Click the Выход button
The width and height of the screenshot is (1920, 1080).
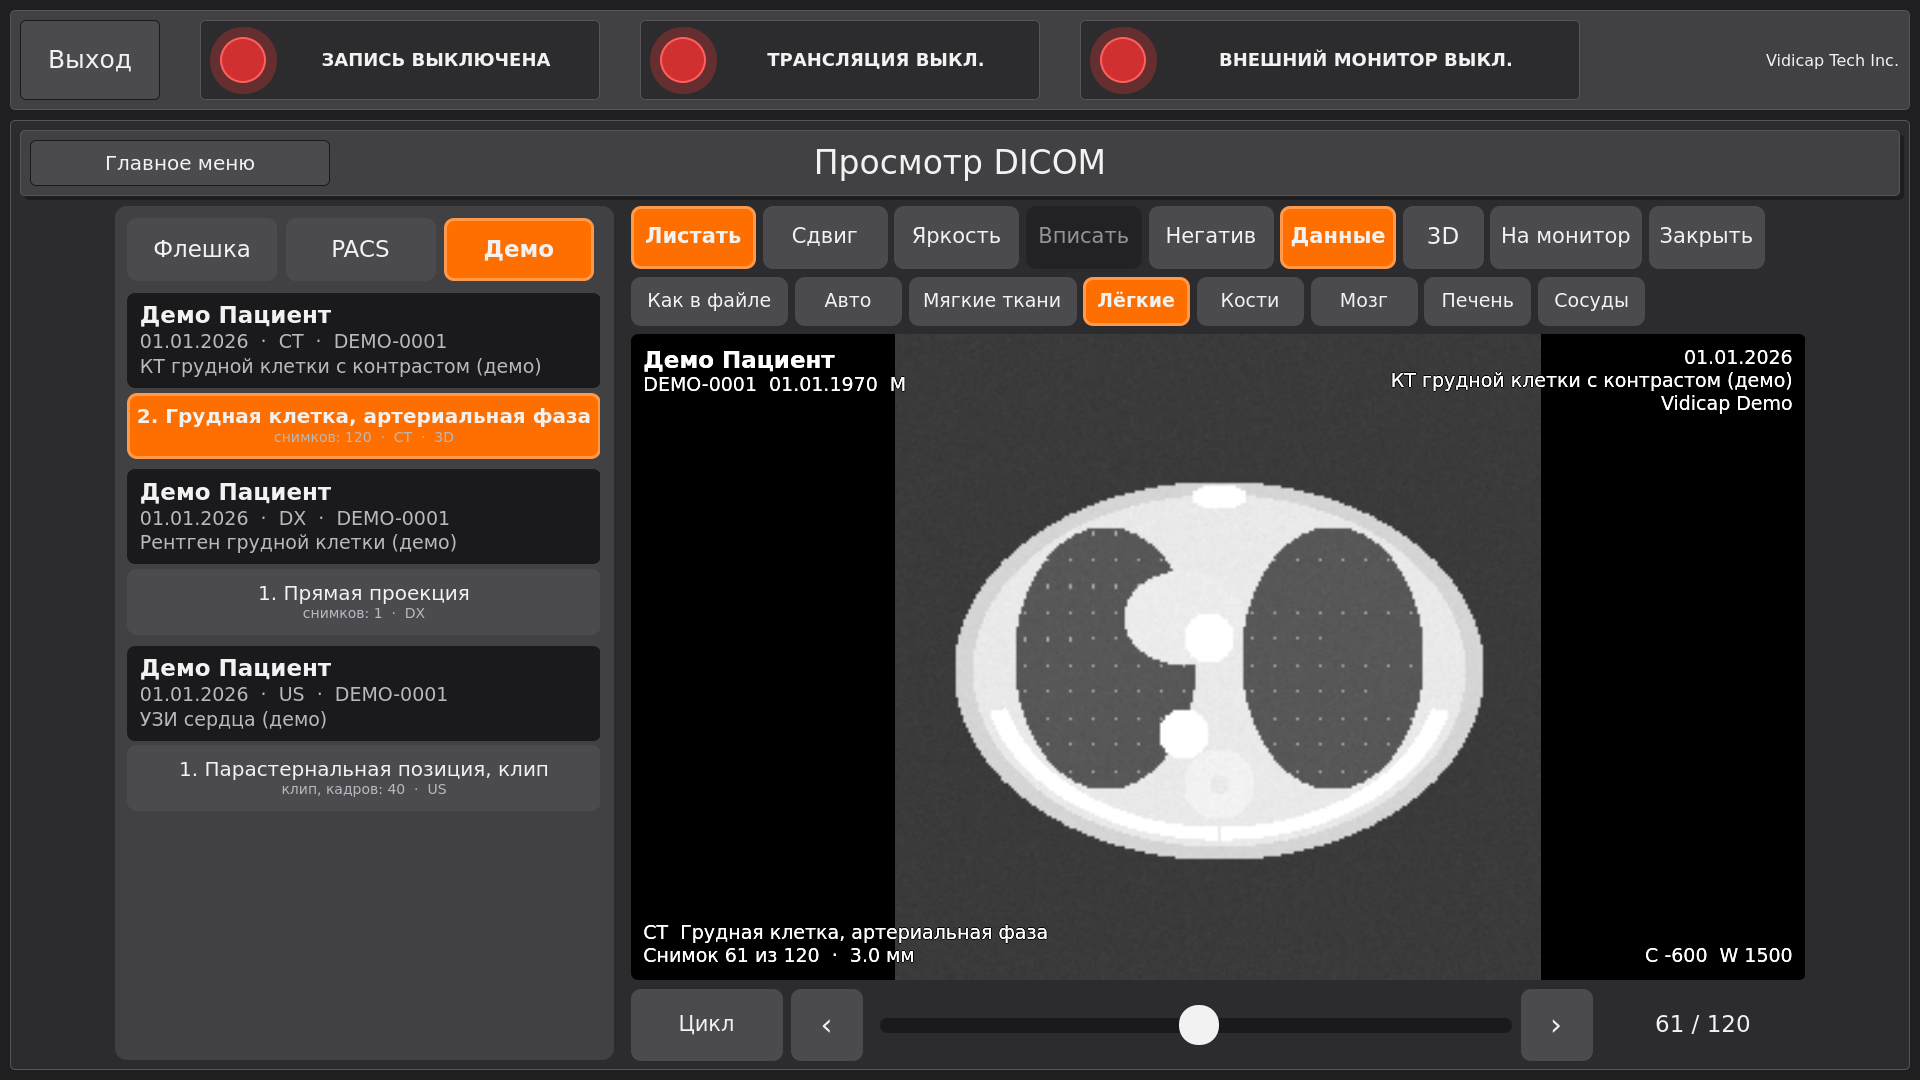[x=90, y=60]
